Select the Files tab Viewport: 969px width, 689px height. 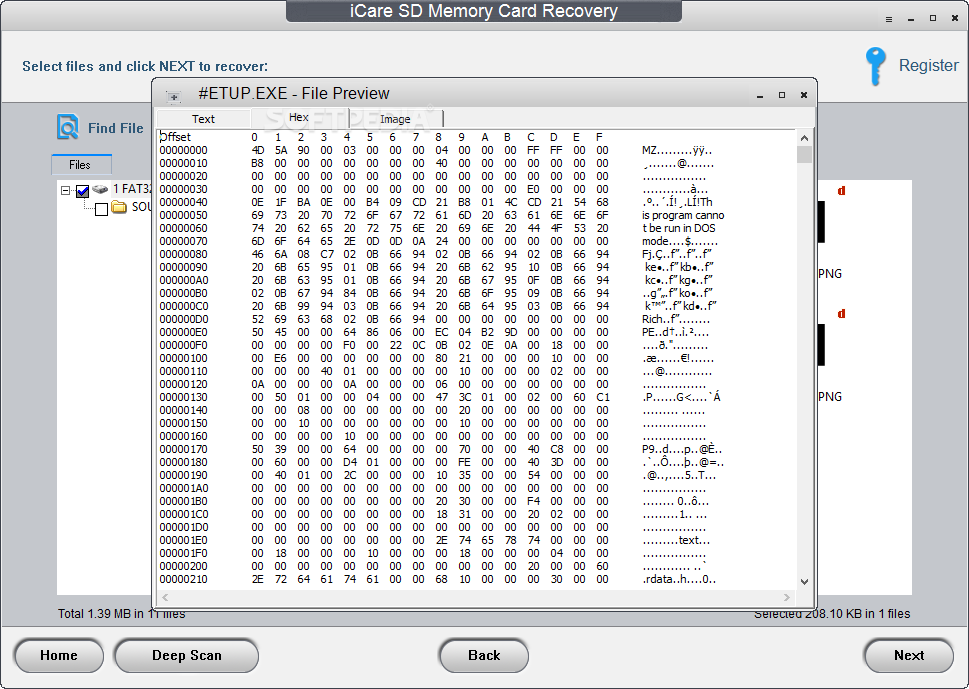click(x=81, y=164)
